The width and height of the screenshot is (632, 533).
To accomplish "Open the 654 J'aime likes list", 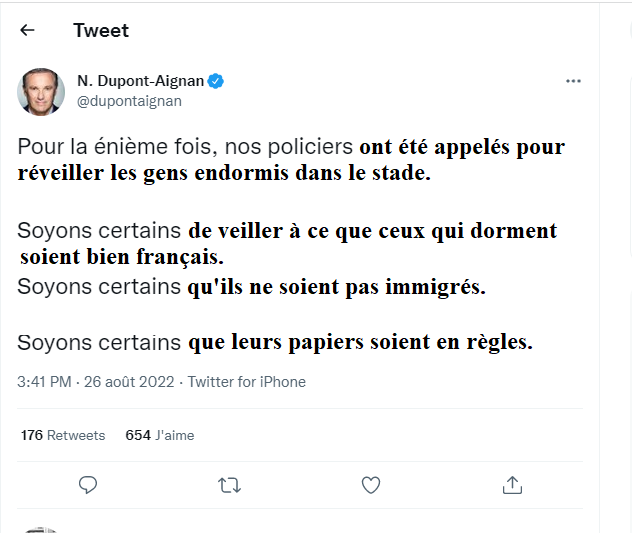I will (160, 435).
